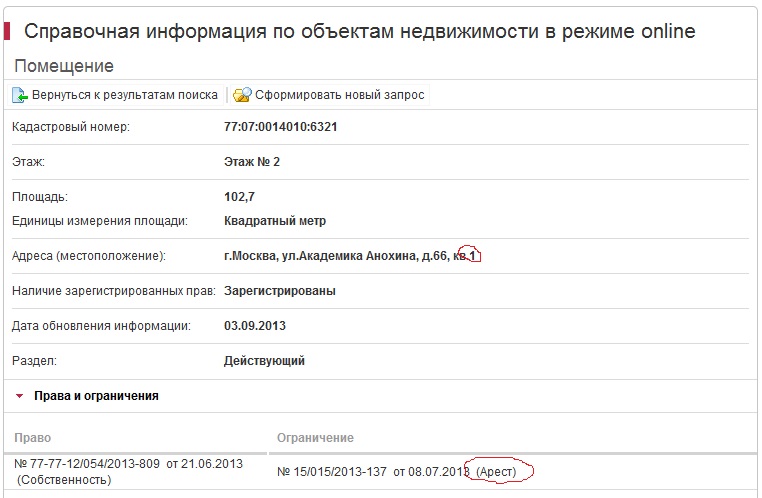Click the 'Зарегистрированы' rights status value
The width and height of the screenshot is (762, 498).
[280, 291]
